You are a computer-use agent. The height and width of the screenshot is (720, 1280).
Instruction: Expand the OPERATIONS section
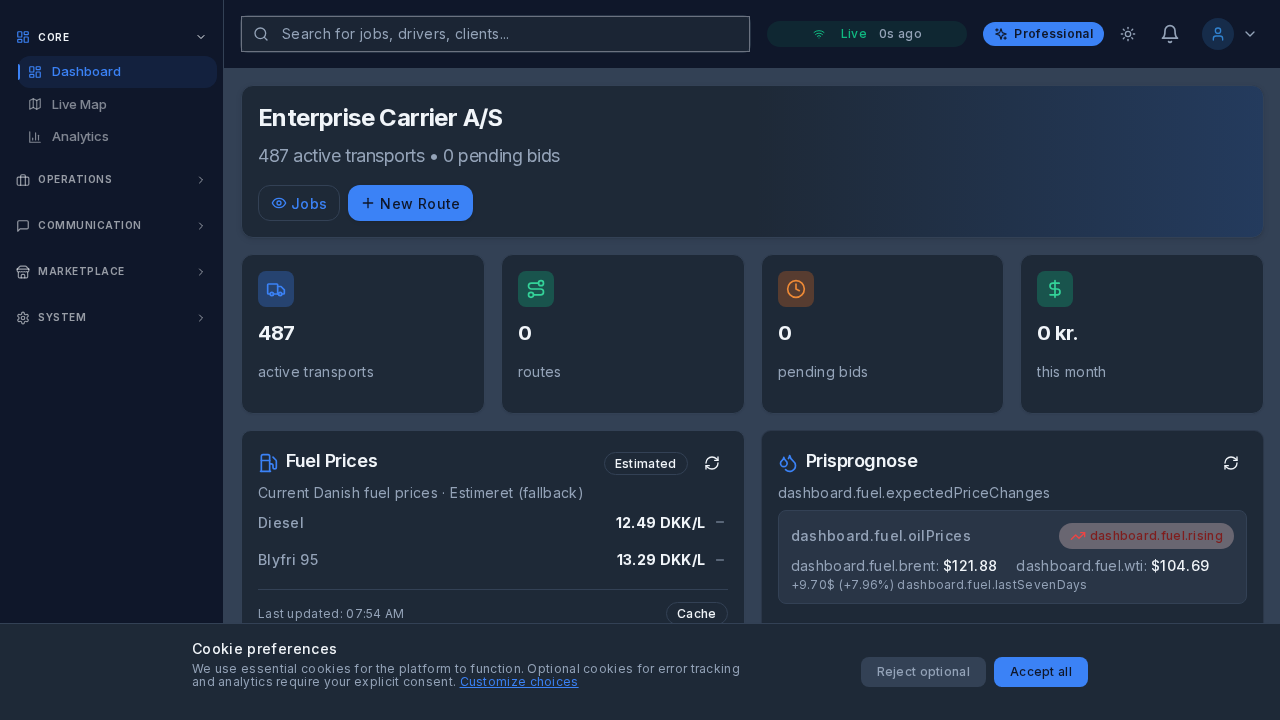point(110,180)
